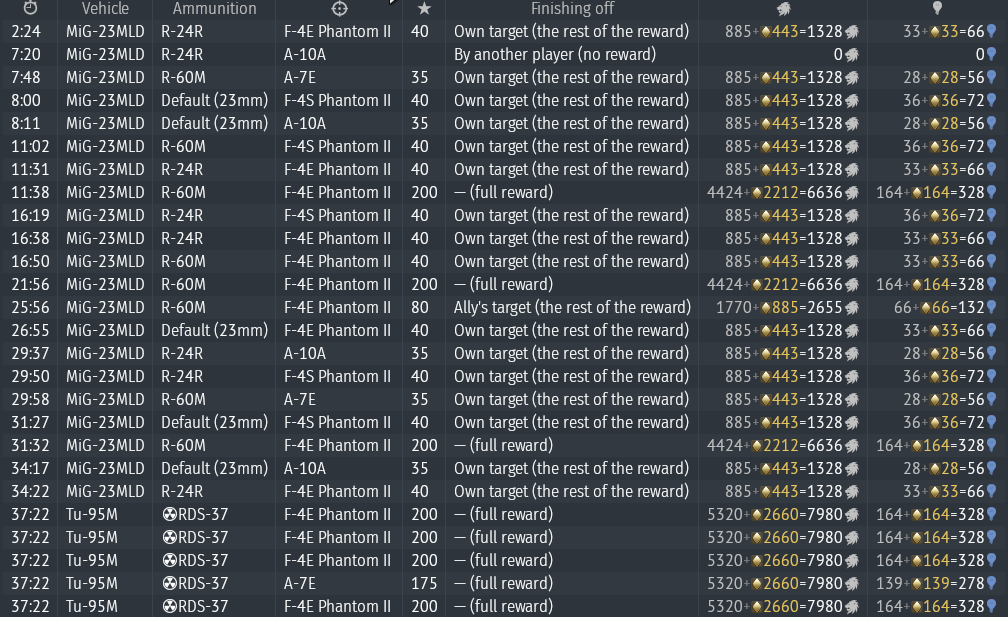Sort by the Vehicle column header
Viewport: 1008px width, 617px height.
coord(98,8)
